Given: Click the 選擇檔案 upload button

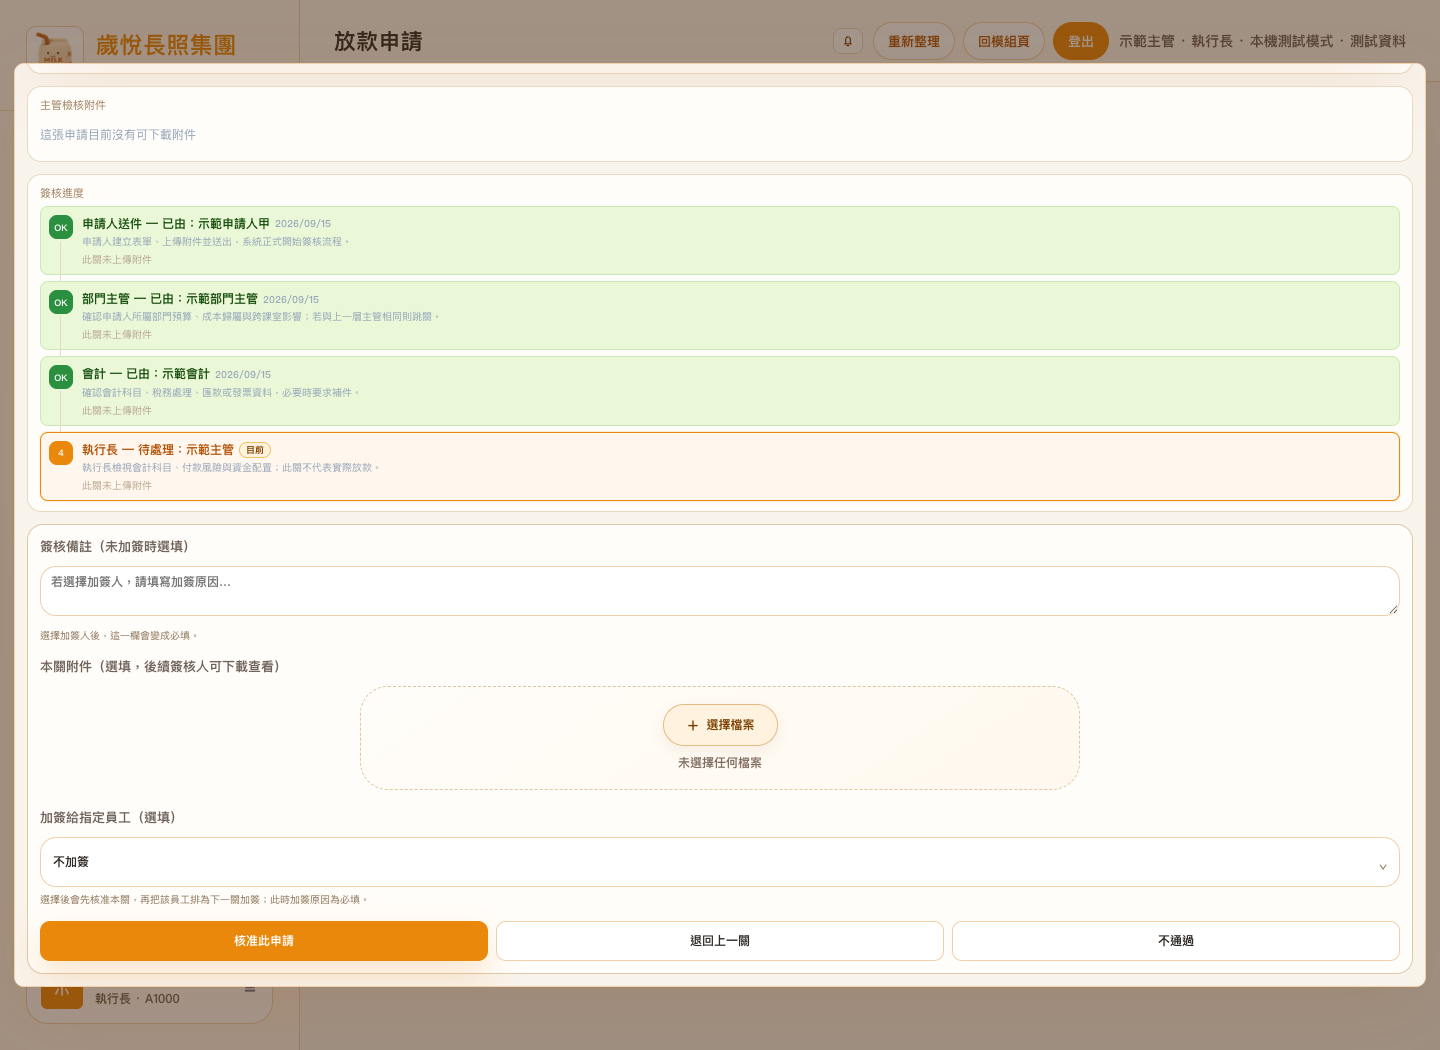Looking at the screenshot, I should pos(720,725).
